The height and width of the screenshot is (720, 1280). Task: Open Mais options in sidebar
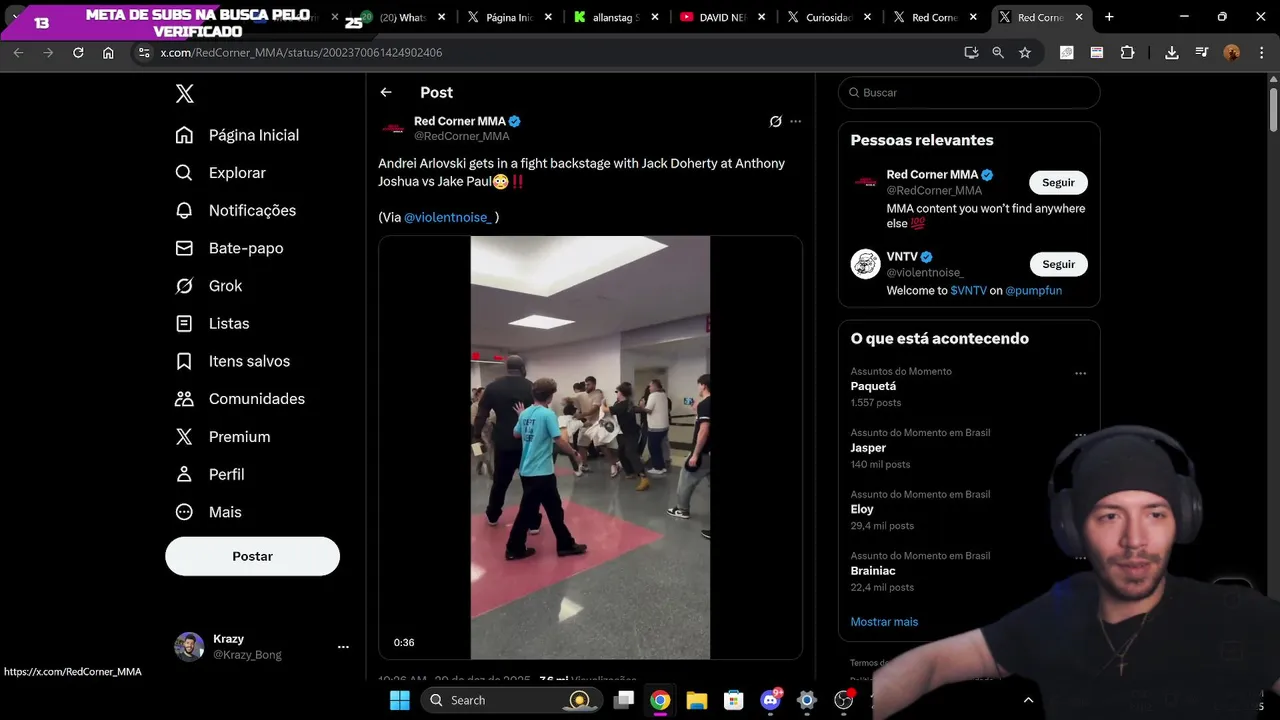pyautogui.click(x=208, y=512)
